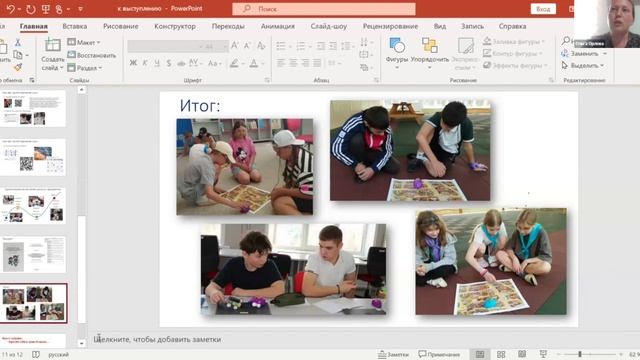640x360 pixels.
Task: Open the Рецензирование tab
Action: click(x=390, y=26)
